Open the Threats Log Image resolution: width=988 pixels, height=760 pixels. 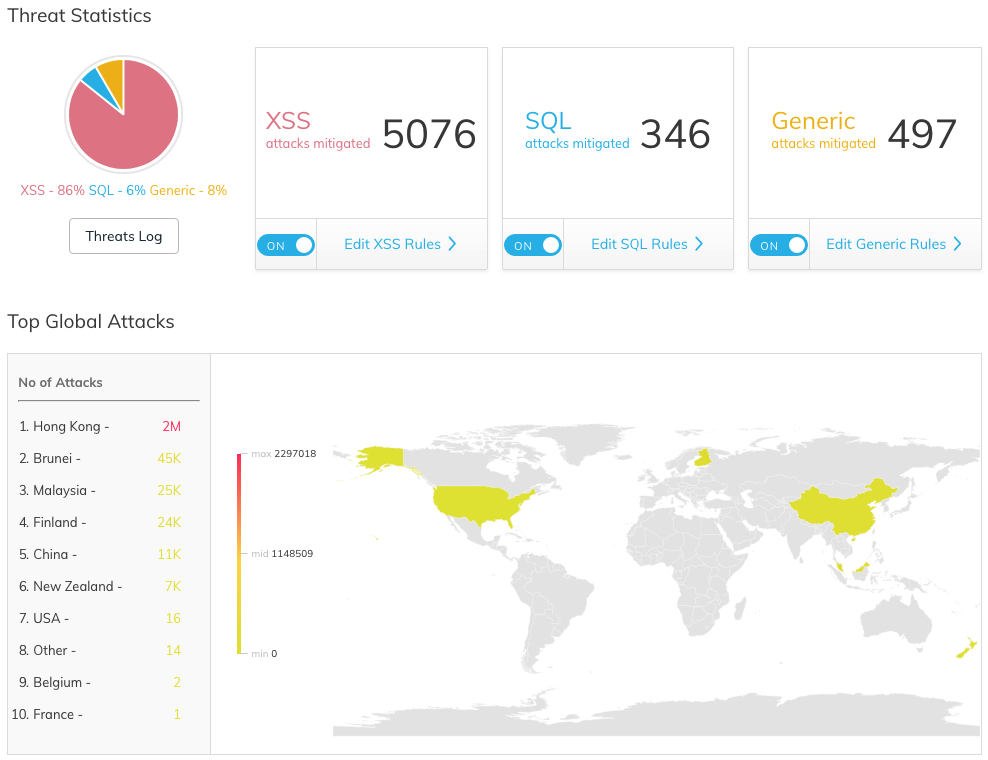tap(124, 236)
